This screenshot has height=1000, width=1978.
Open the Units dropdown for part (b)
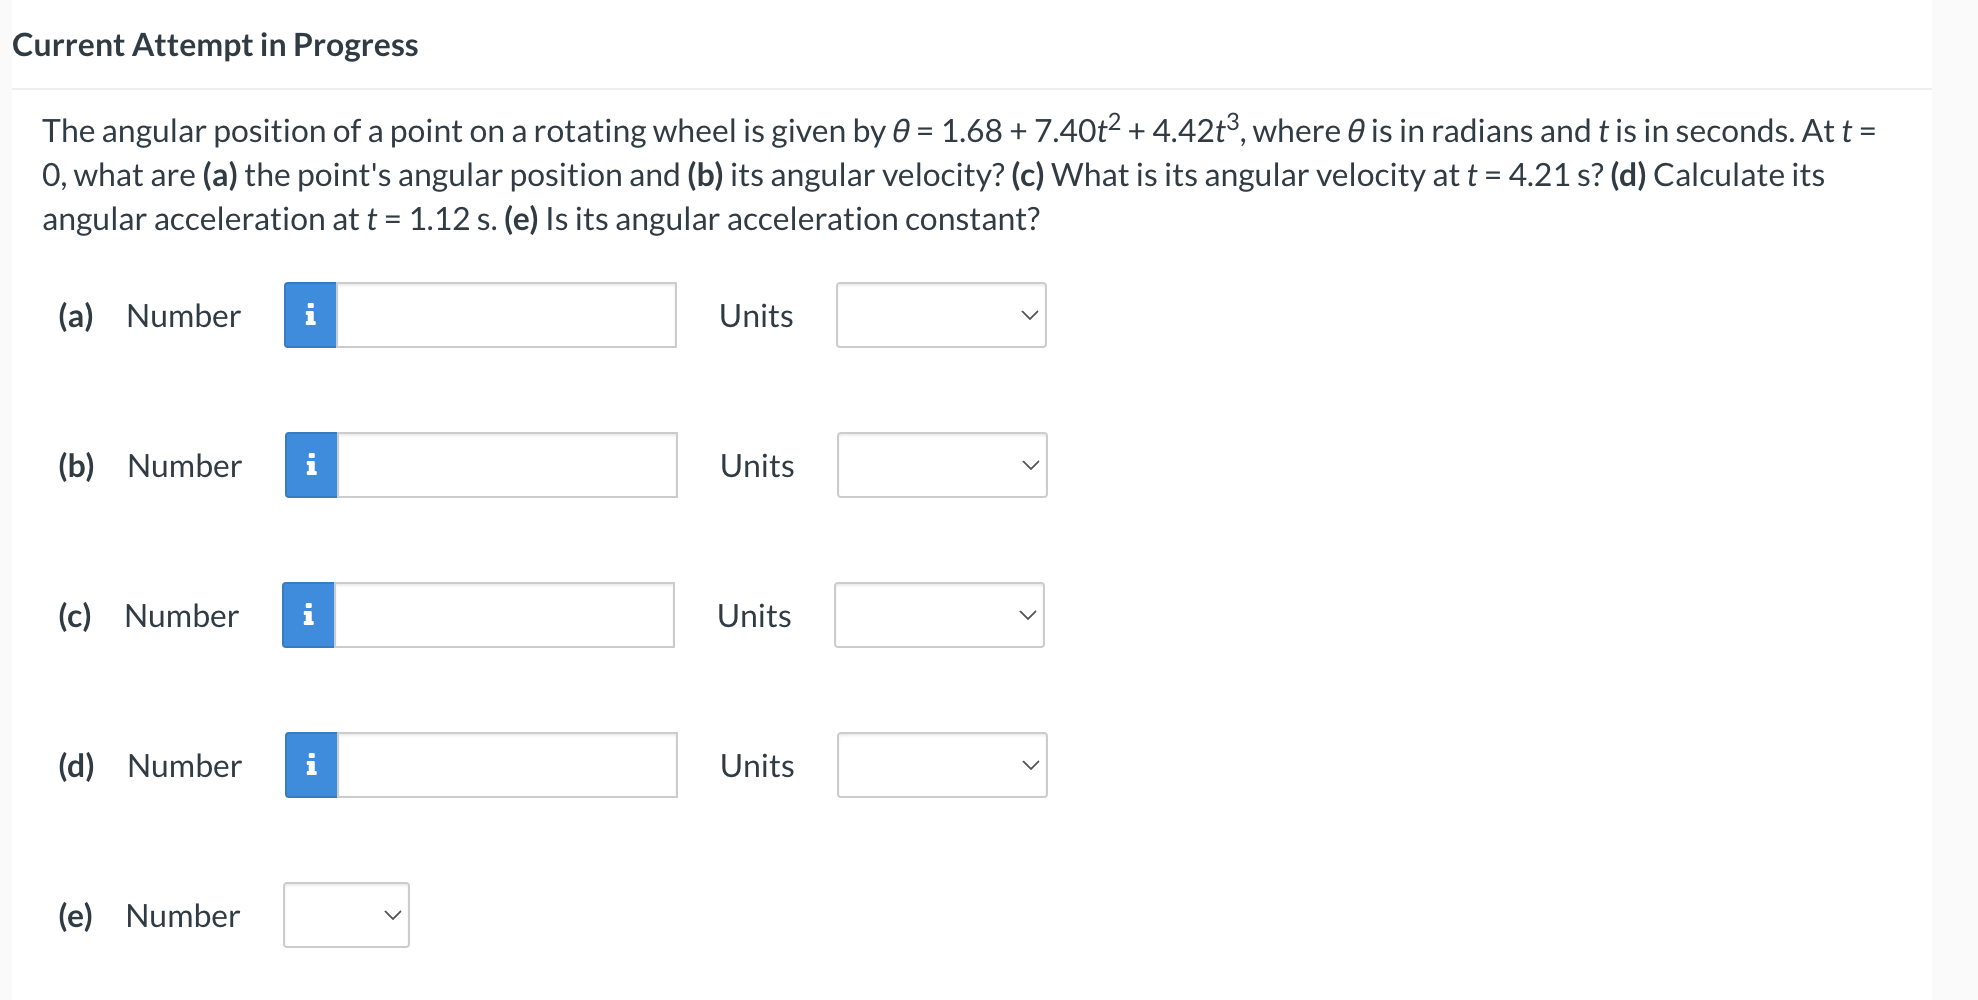[941, 465]
